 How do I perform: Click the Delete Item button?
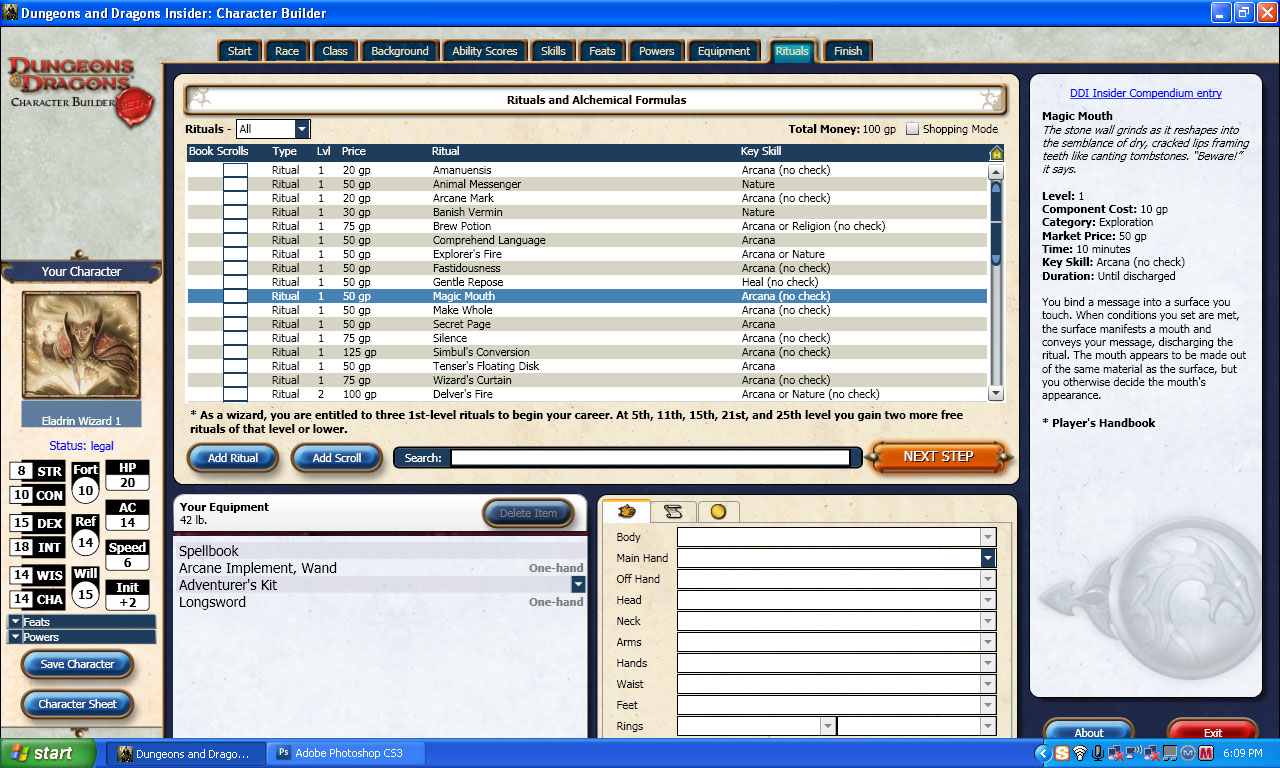529,513
